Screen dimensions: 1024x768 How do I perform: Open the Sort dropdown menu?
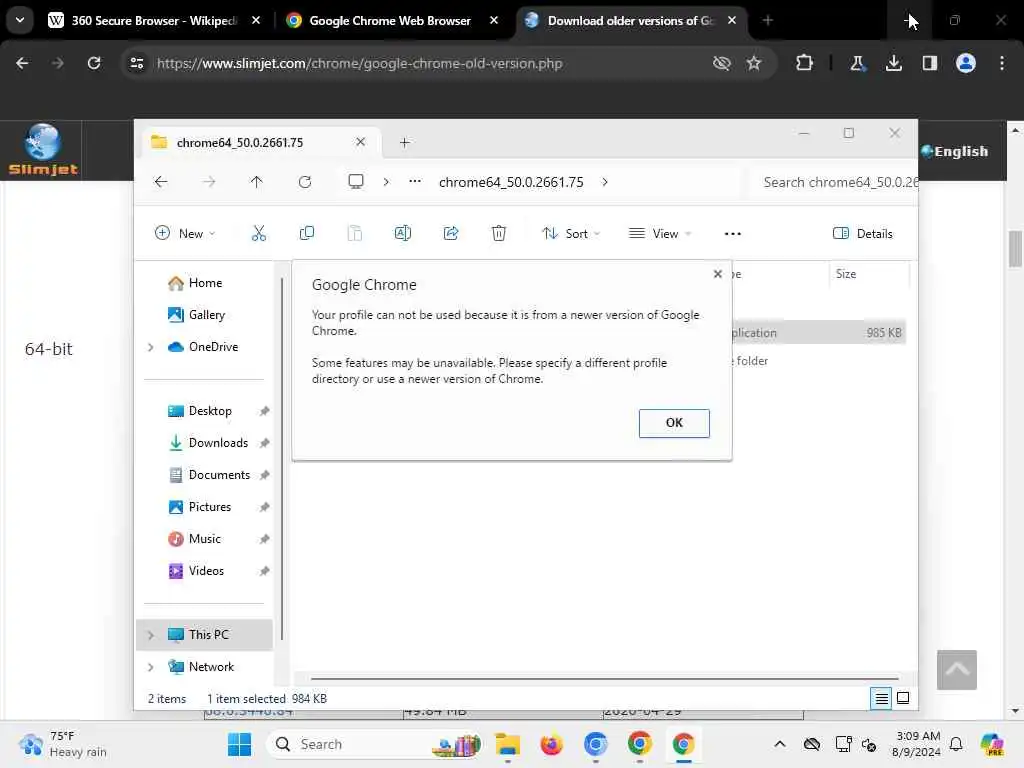[x=571, y=233]
